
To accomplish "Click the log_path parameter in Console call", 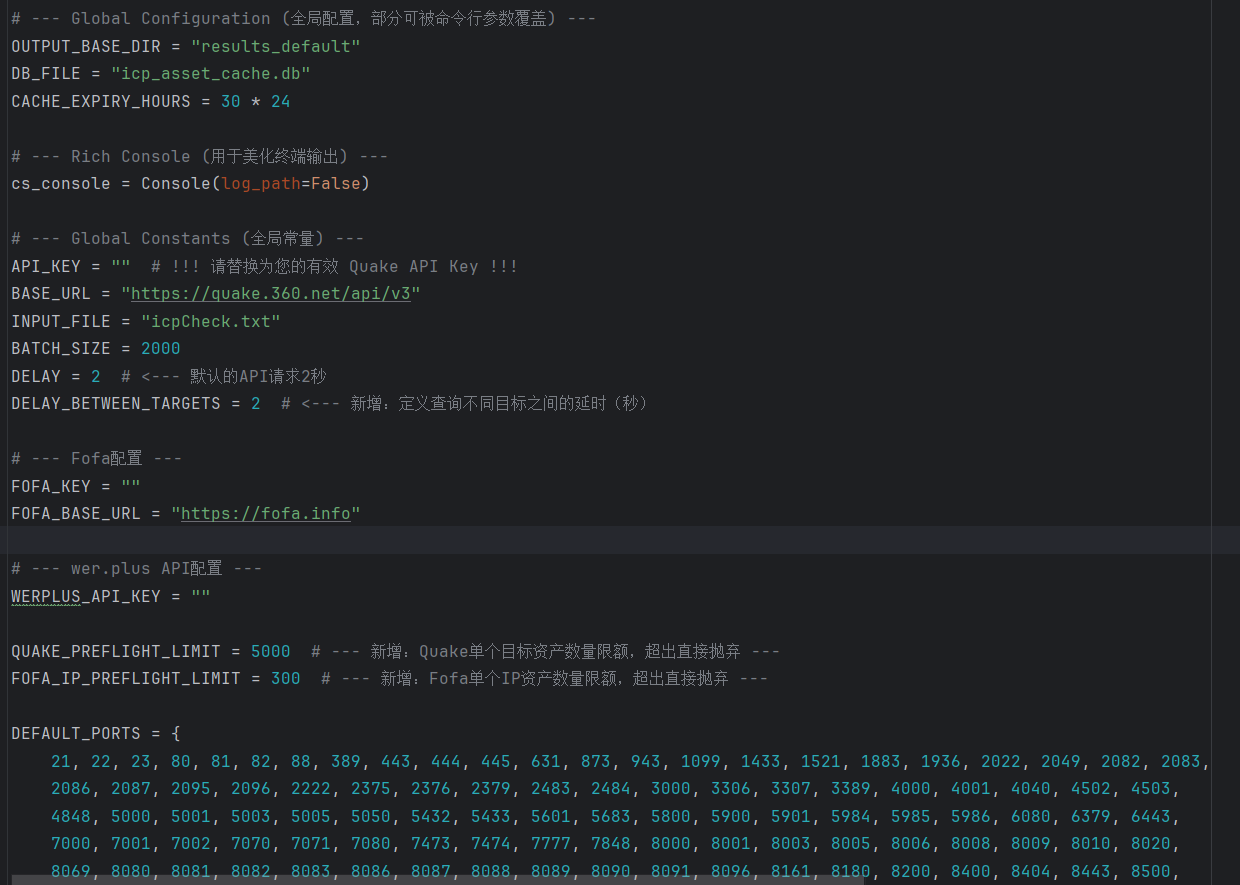I will click(260, 184).
